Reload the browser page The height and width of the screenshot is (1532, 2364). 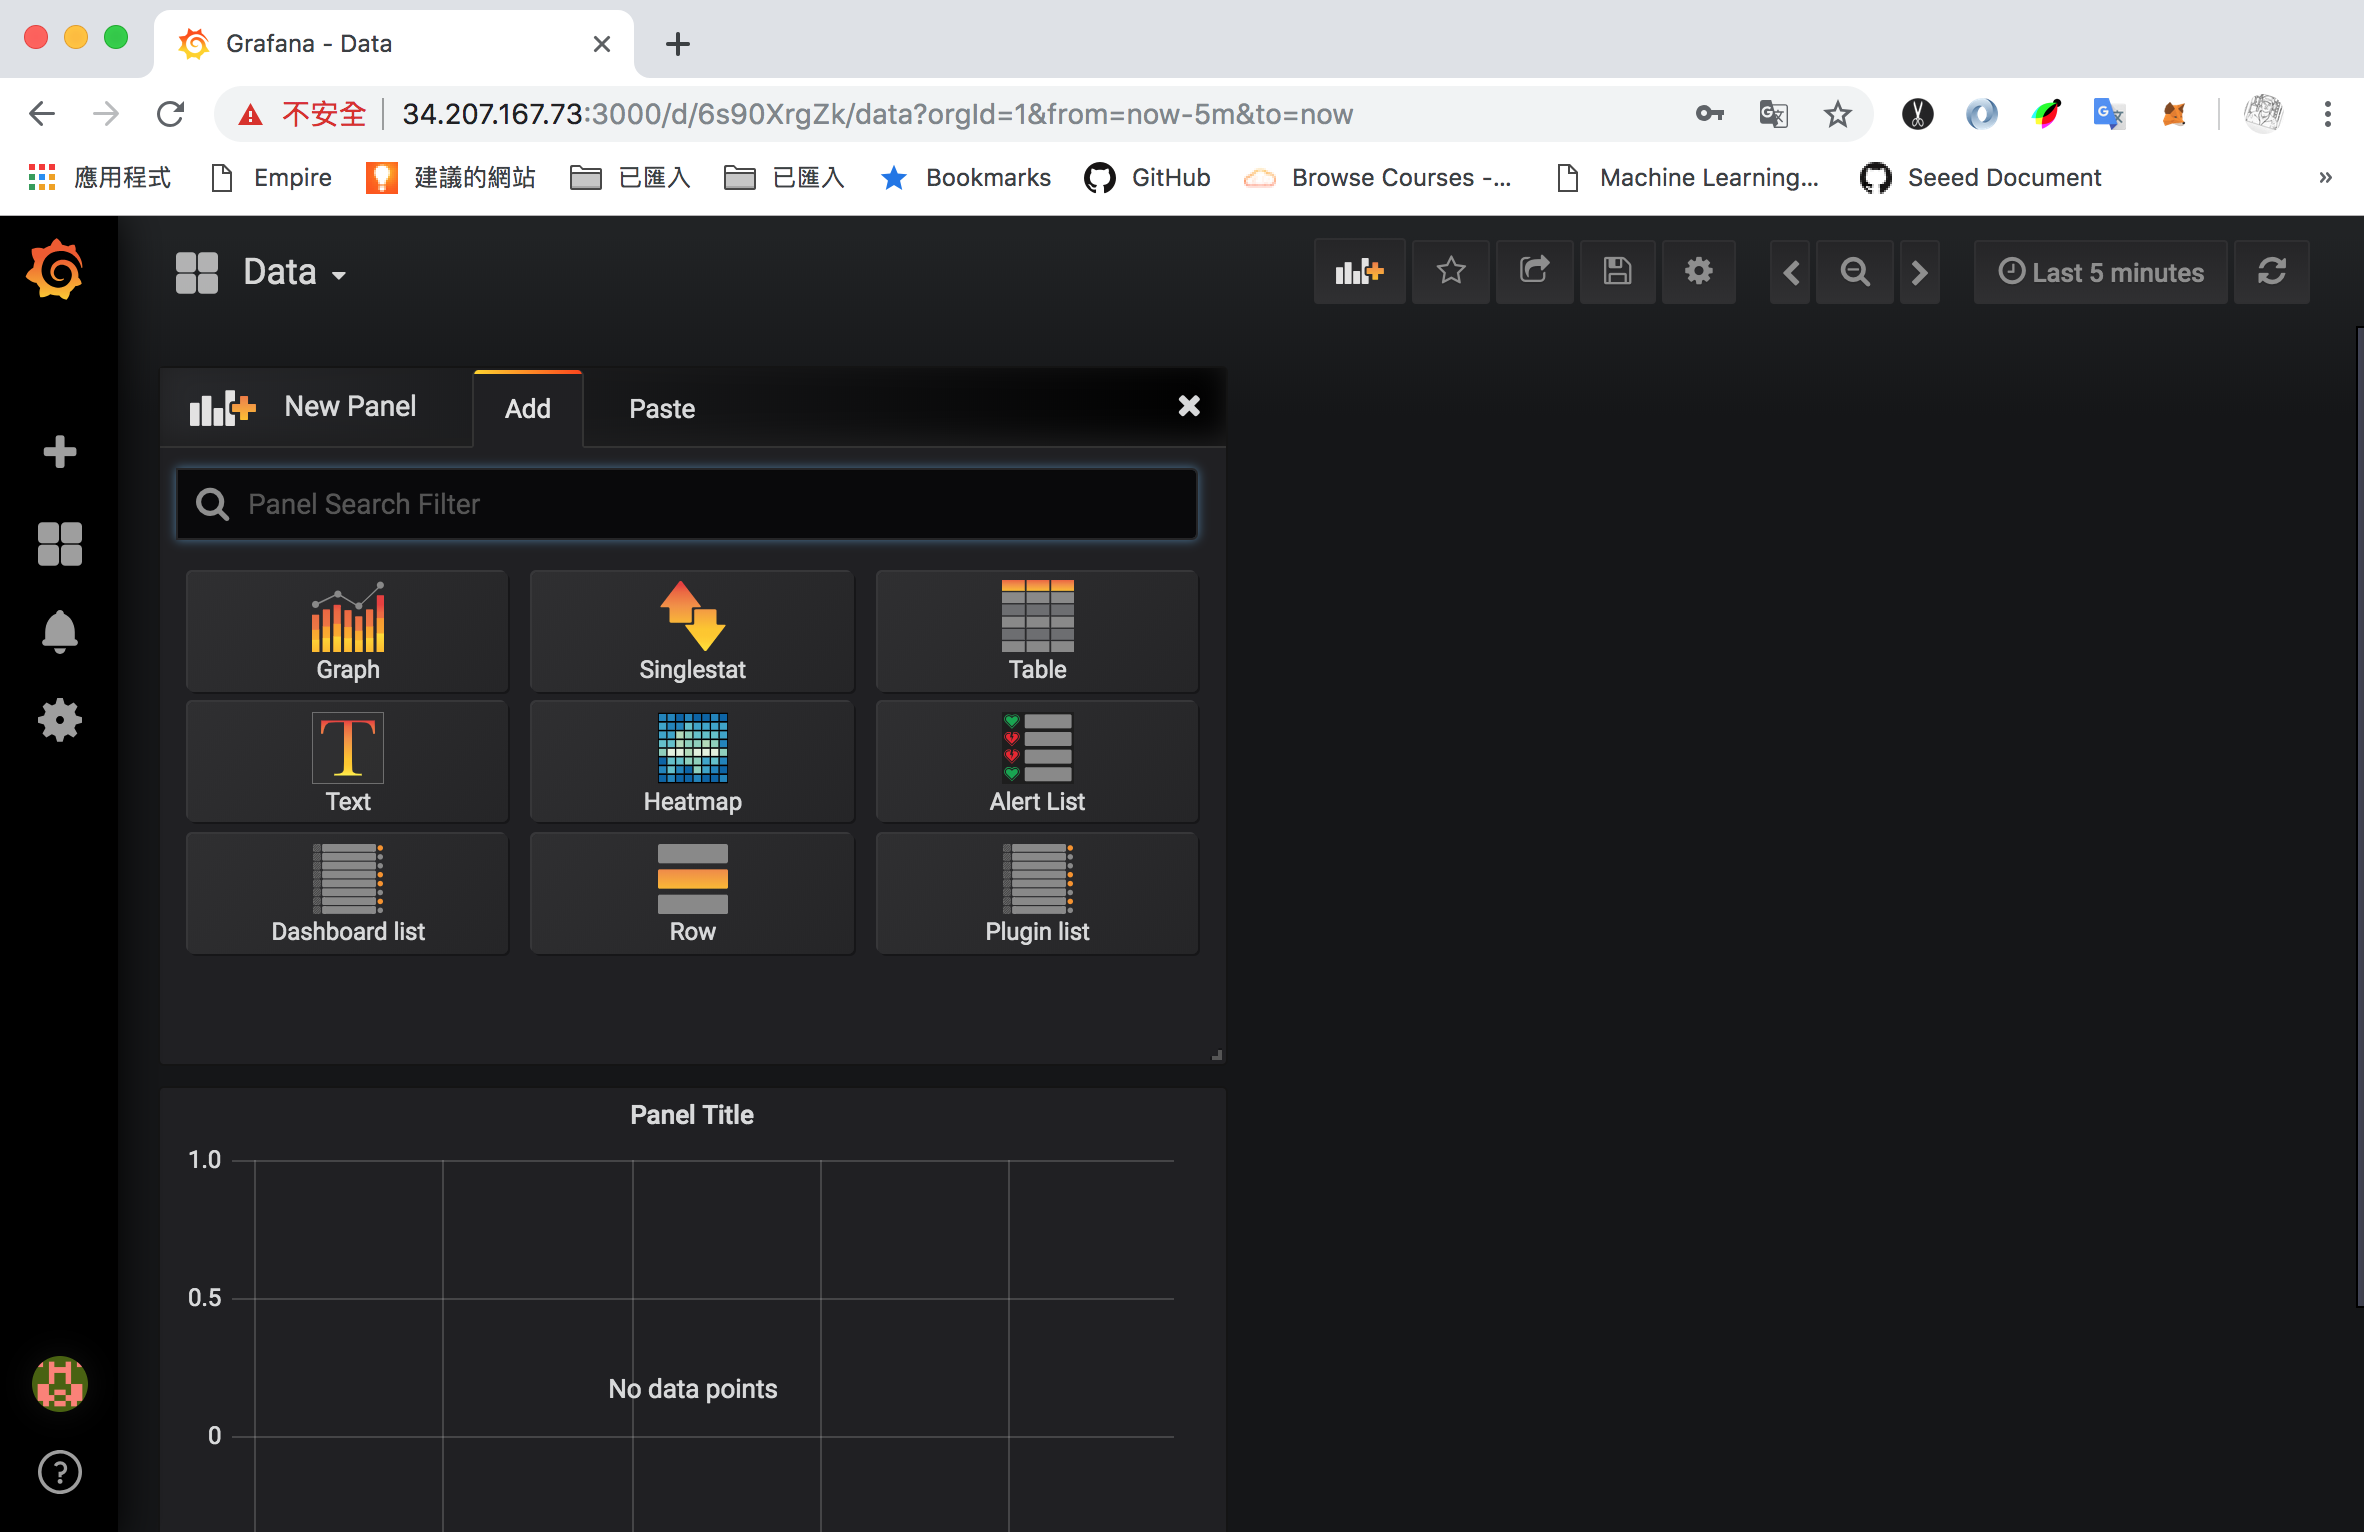(x=171, y=114)
